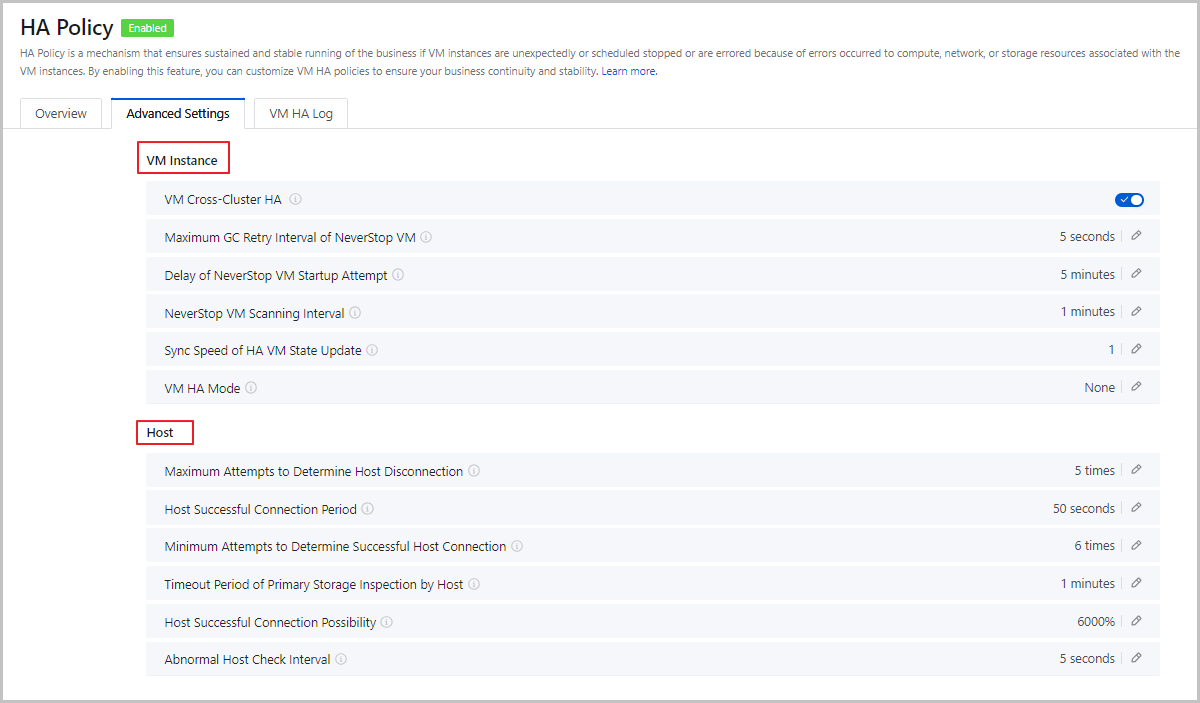Edit Maximum Attempts to Determine Host Disconnection

click(x=1136, y=470)
